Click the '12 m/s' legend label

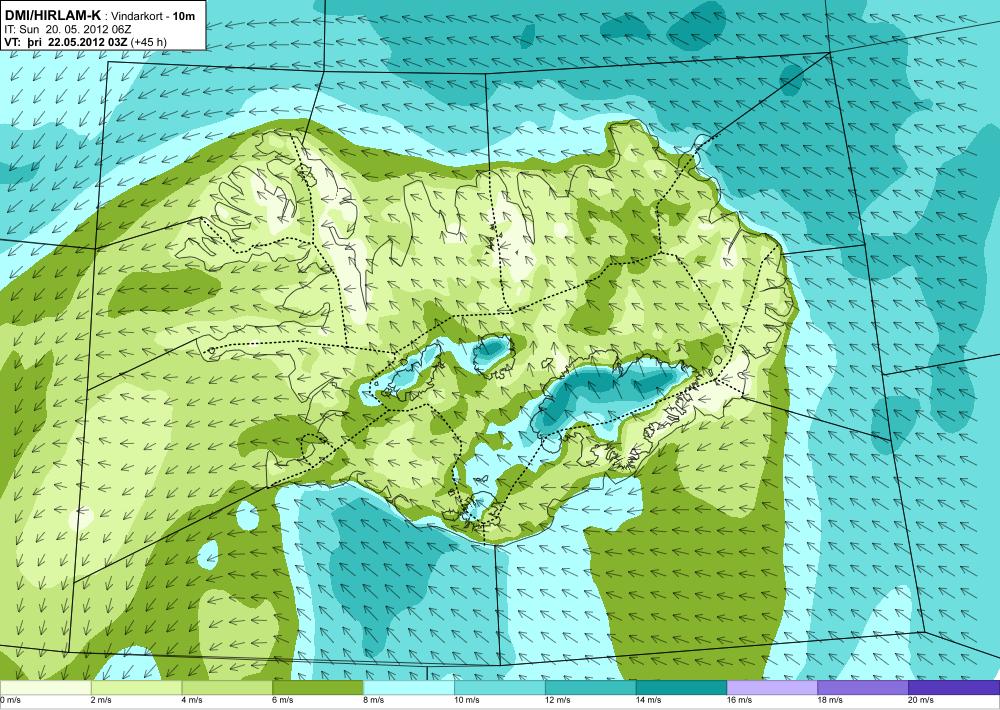click(557, 700)
